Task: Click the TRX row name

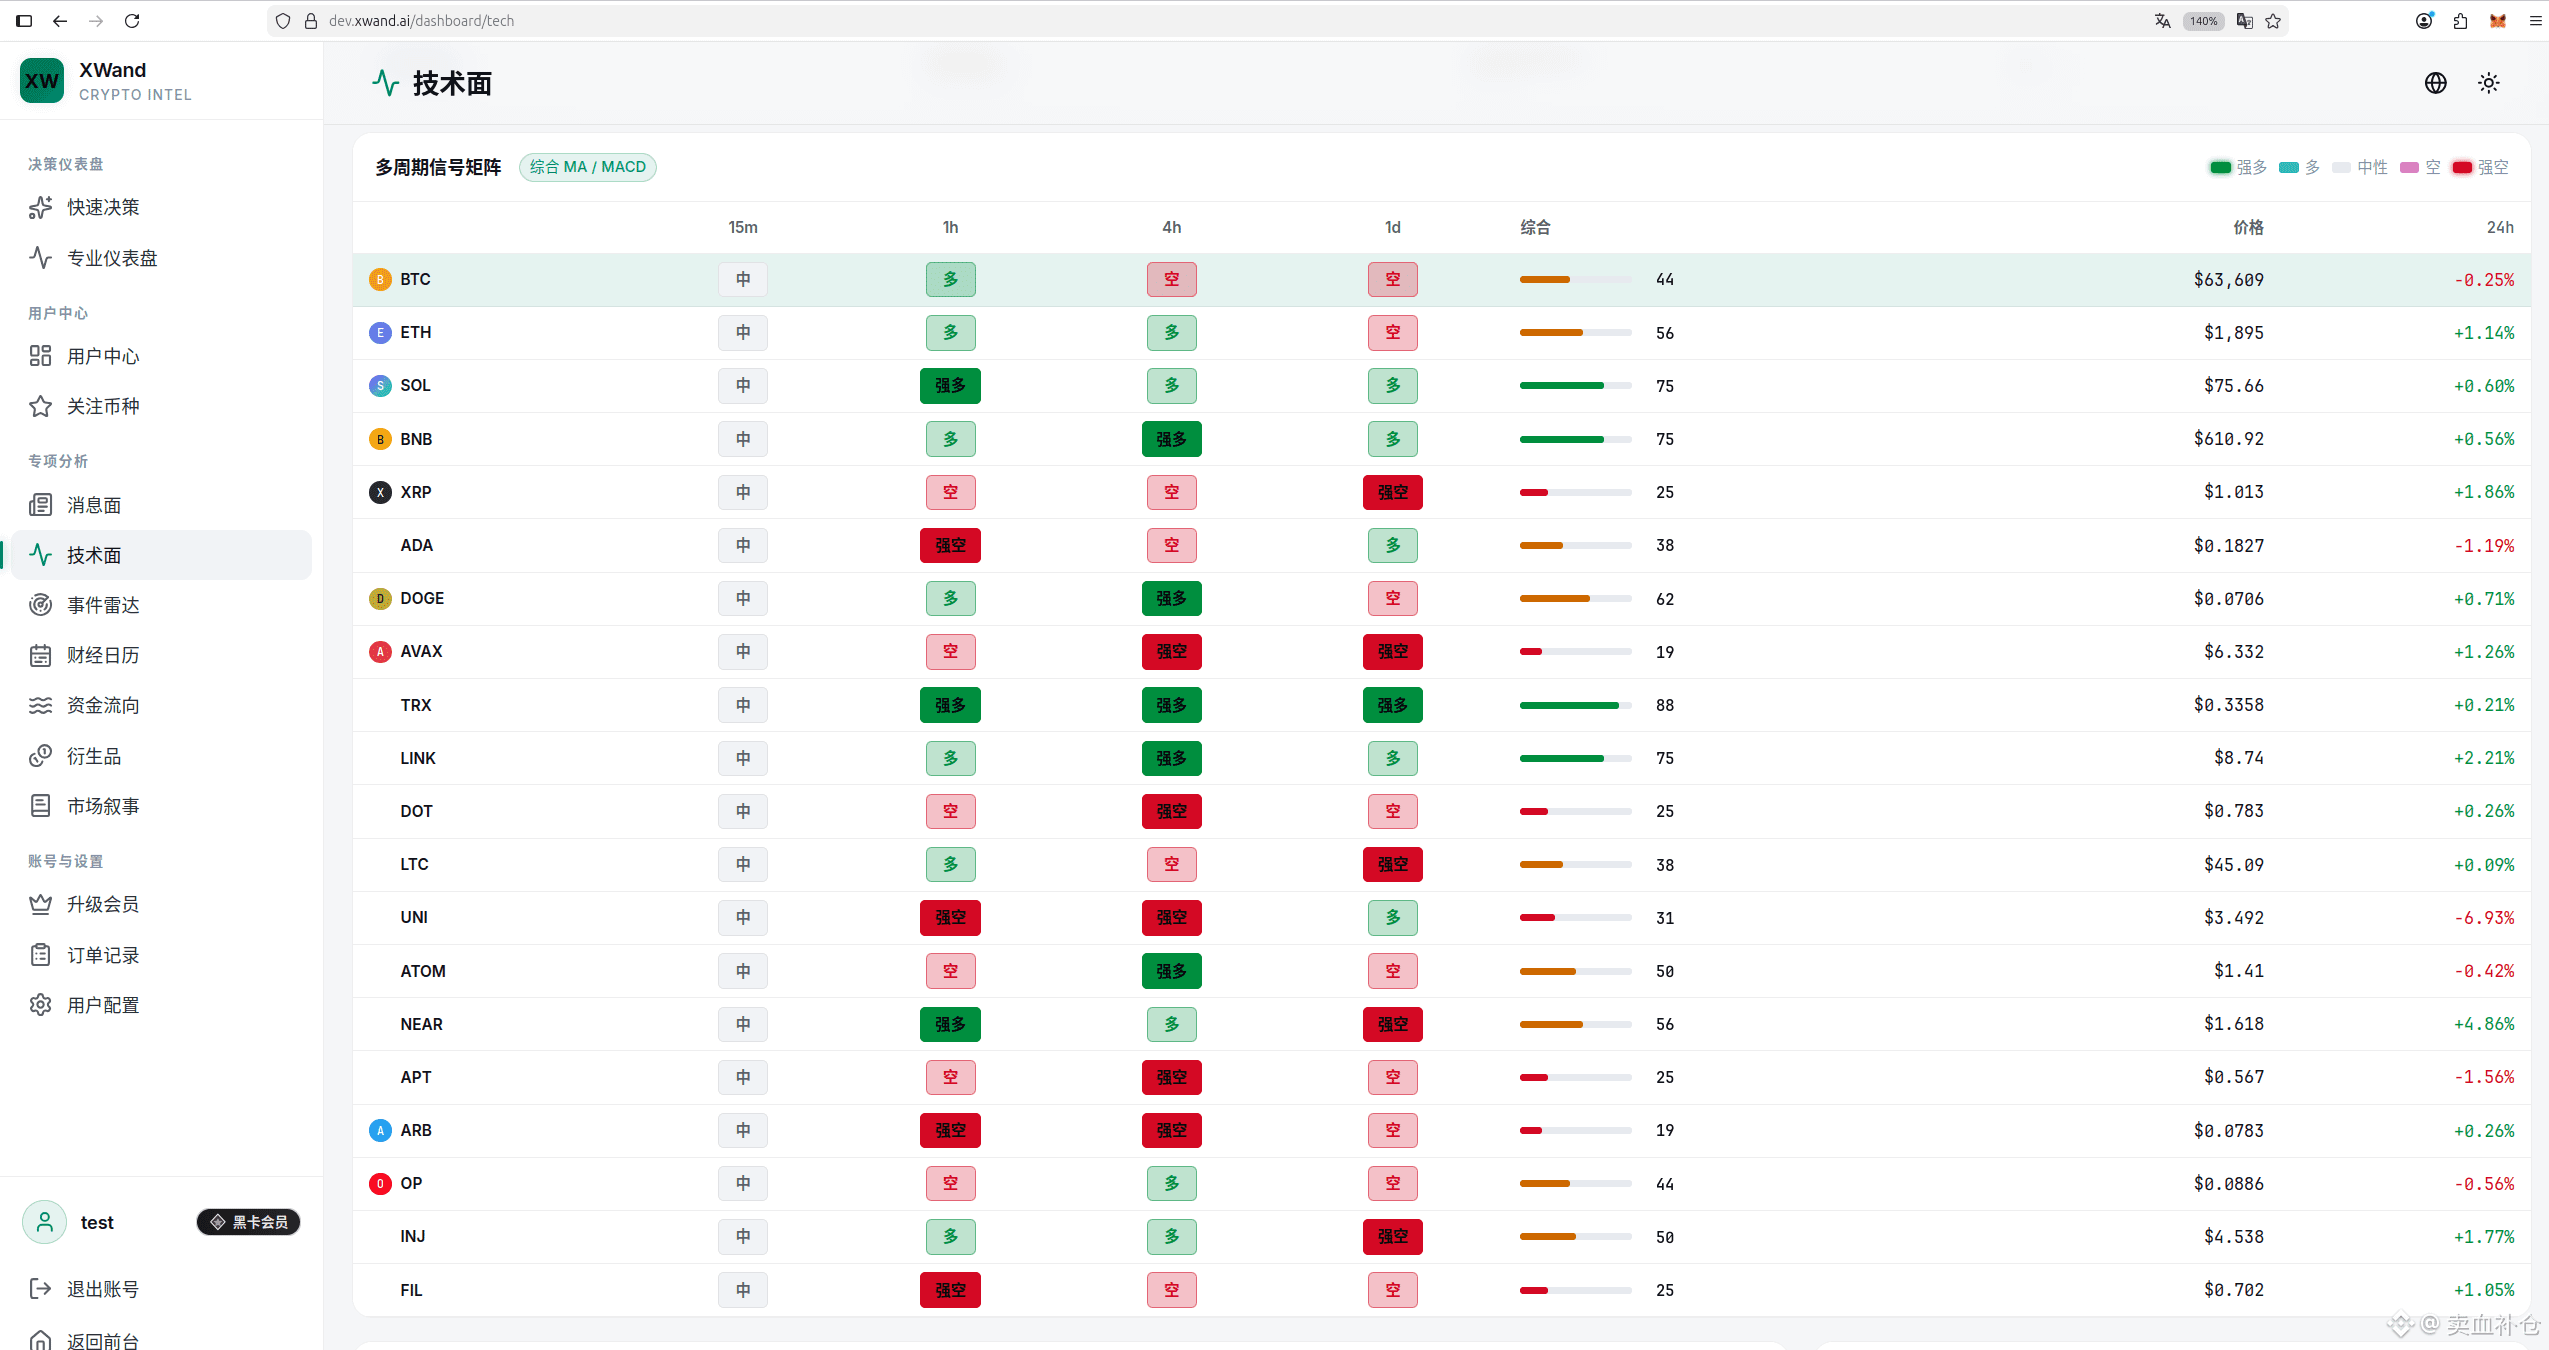Action: (x=416, y=705)
